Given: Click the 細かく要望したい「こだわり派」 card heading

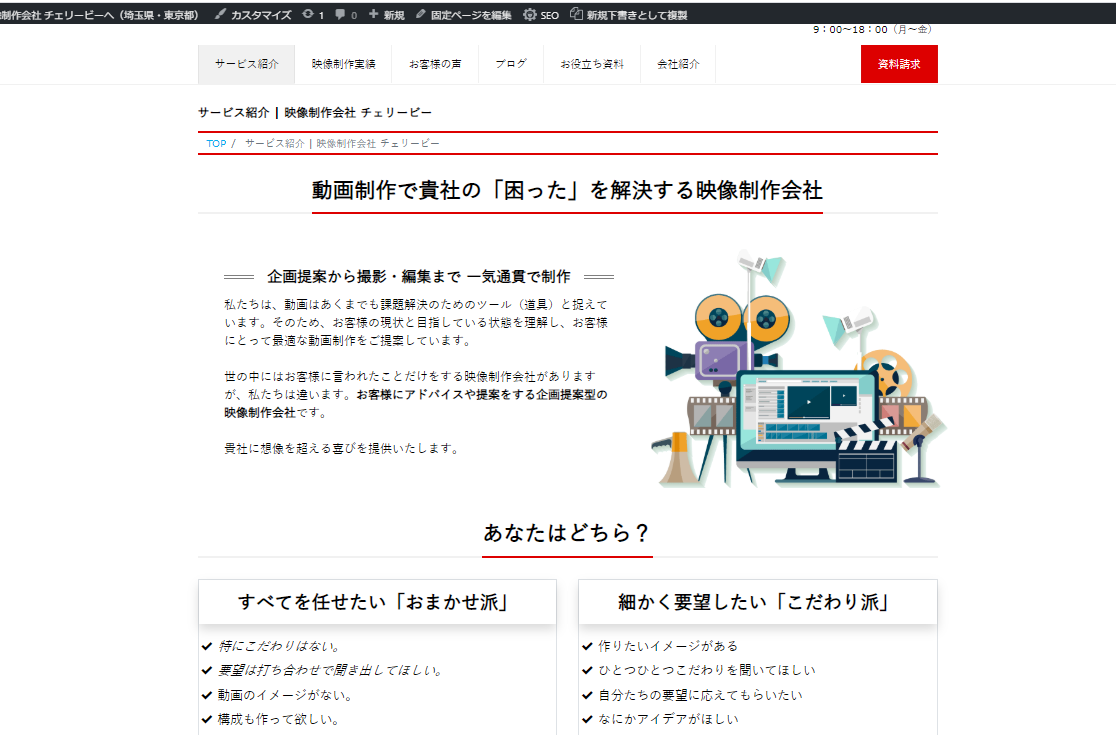Looking at the screenshot, I should pos(756,602).
